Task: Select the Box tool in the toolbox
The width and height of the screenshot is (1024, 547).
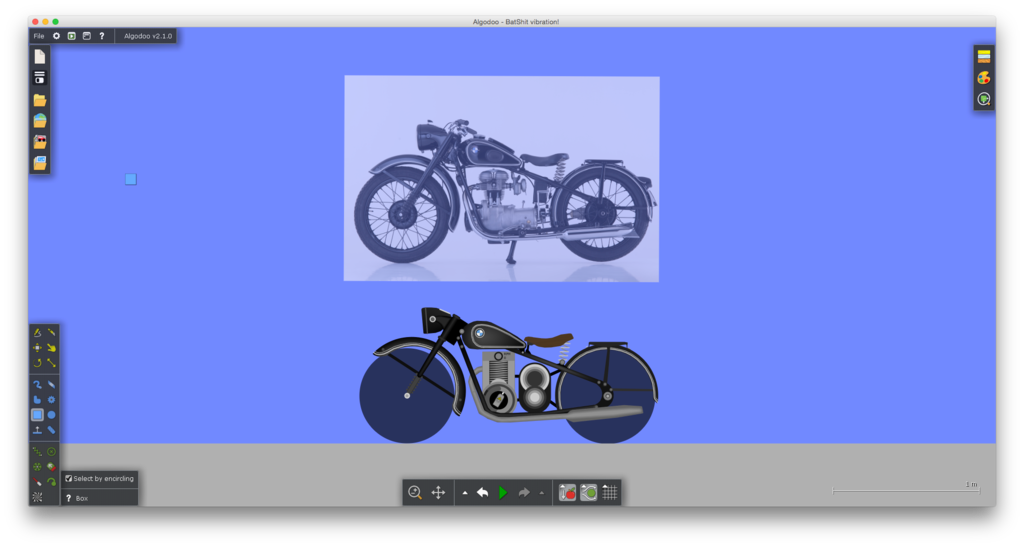Action: tap(37, 414)
